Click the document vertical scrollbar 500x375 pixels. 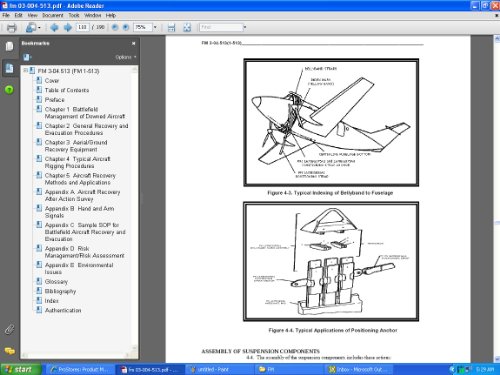tap(496, 199)
